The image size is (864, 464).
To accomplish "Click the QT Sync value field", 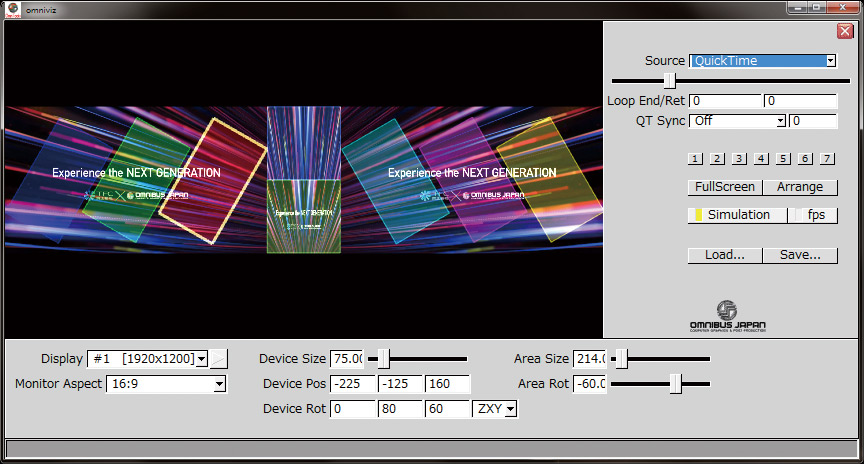I will [x=813, y=121].
